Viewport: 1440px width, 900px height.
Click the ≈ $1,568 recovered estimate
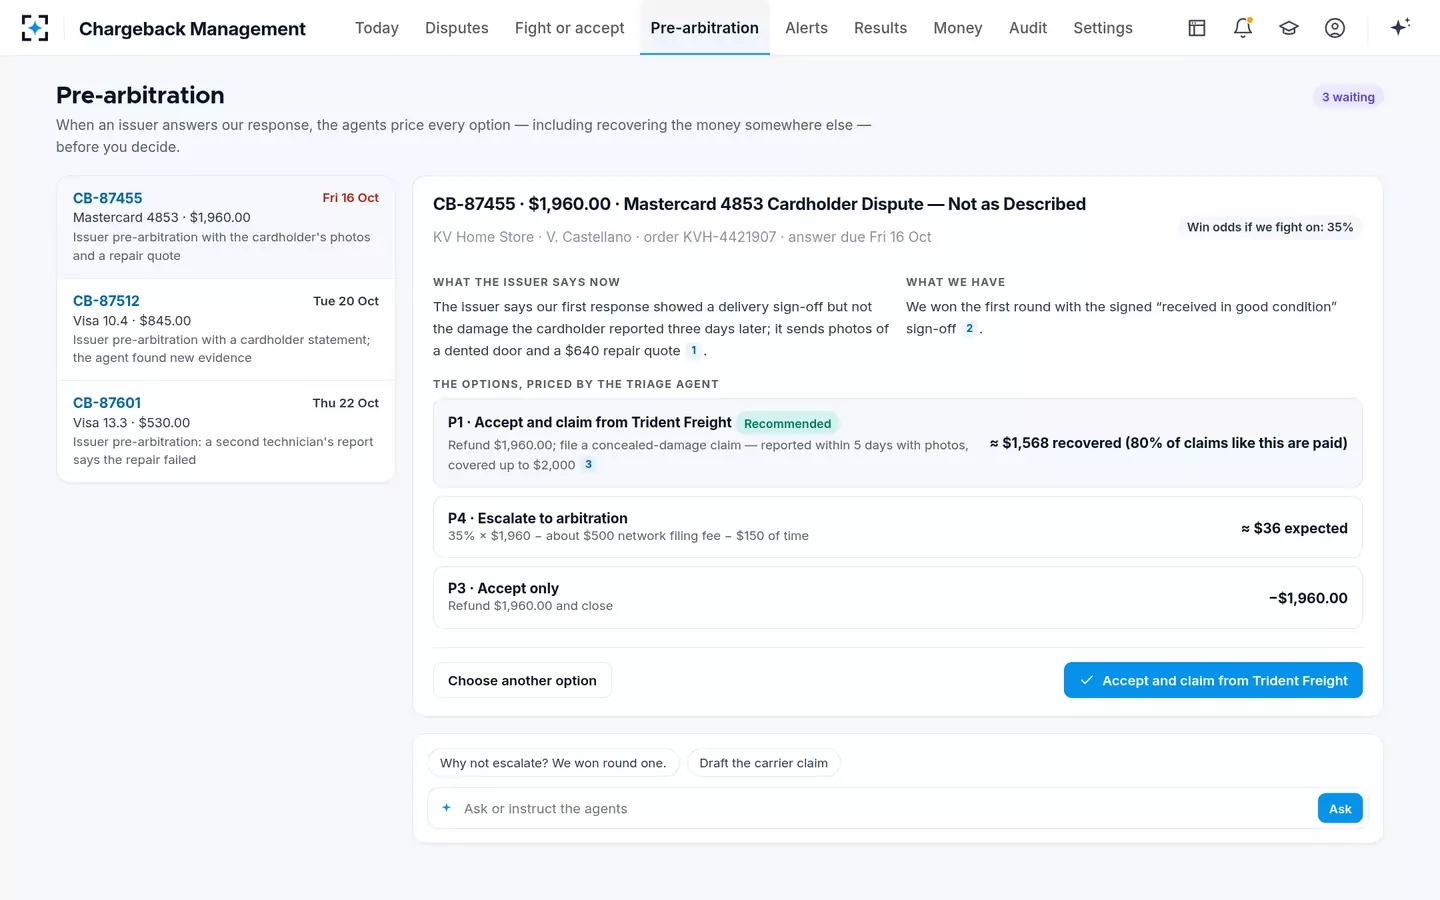click(1168, 443)
